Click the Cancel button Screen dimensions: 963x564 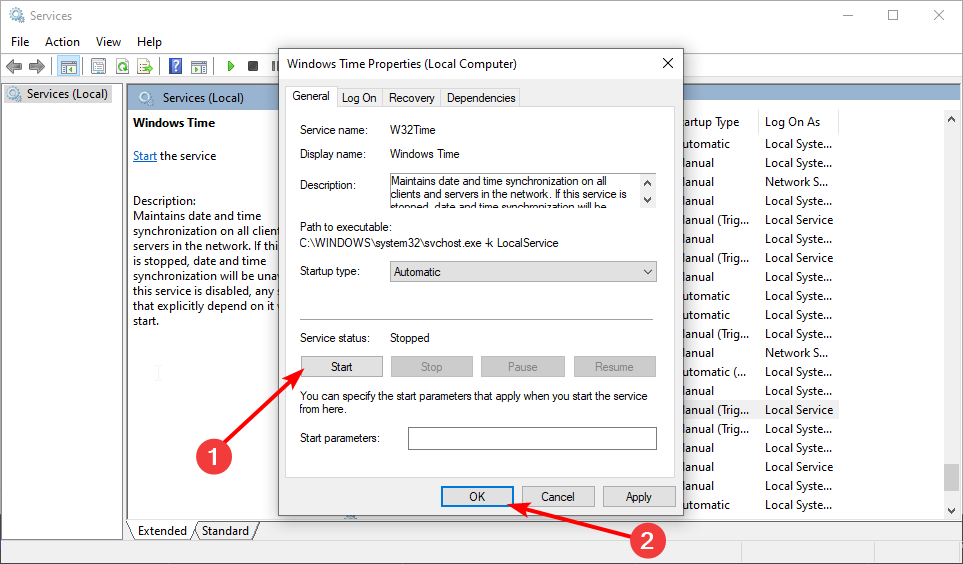558,496
